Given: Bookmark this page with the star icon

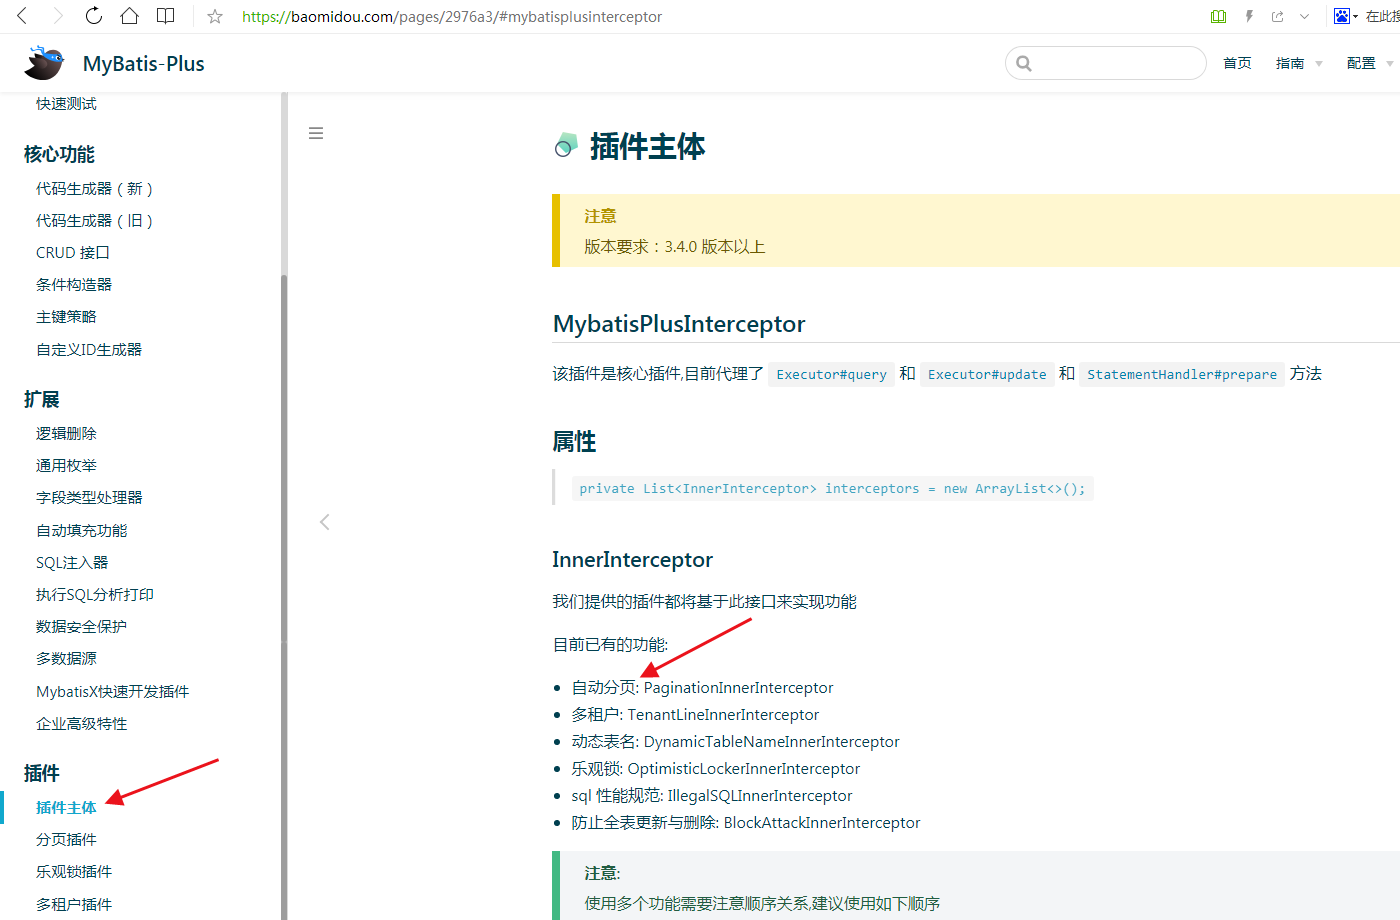Looking at the screenshot, I should pyautogui.click(x=215, y=16).
